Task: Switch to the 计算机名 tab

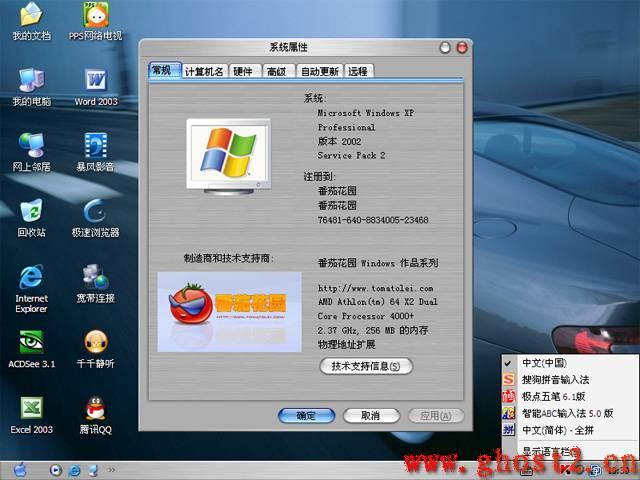Action: point(204,71)
